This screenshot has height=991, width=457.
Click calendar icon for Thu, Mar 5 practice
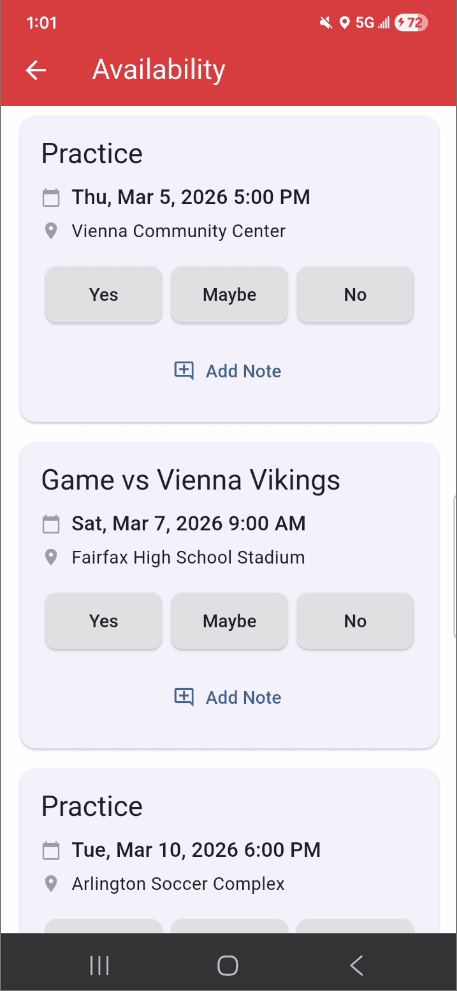click(x=51, y=197)
